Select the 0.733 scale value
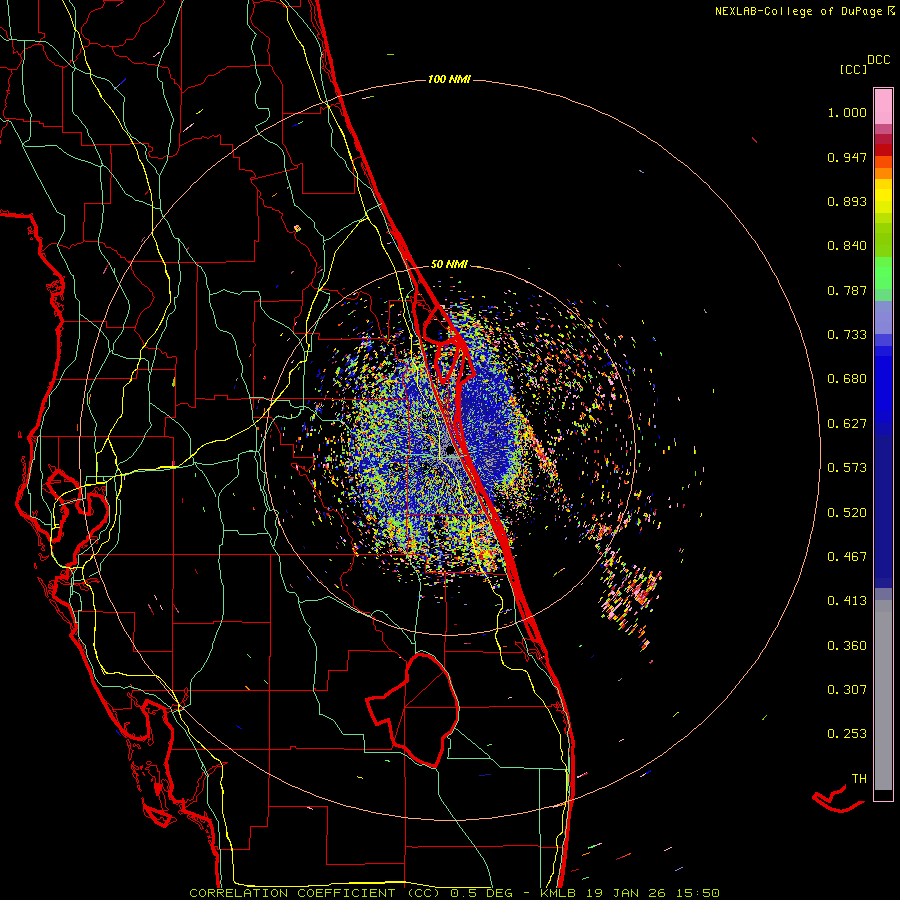 coord(847,335)
